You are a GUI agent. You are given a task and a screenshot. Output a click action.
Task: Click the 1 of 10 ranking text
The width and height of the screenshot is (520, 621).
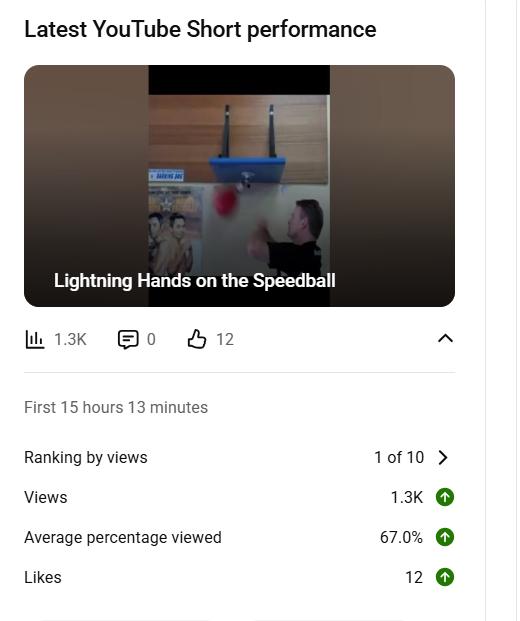[399, 457]
